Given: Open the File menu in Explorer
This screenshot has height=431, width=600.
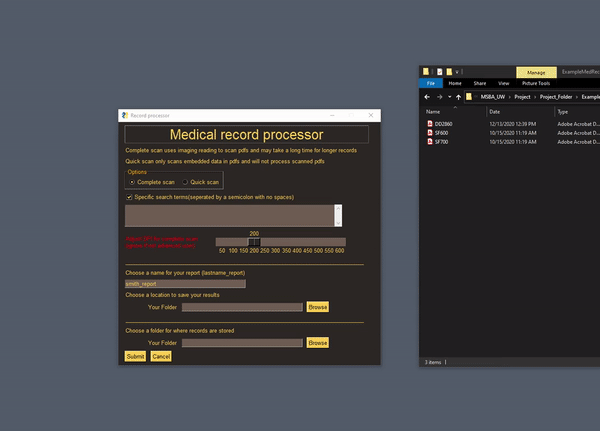Looking at the screenshot, I should click(430, 83).
